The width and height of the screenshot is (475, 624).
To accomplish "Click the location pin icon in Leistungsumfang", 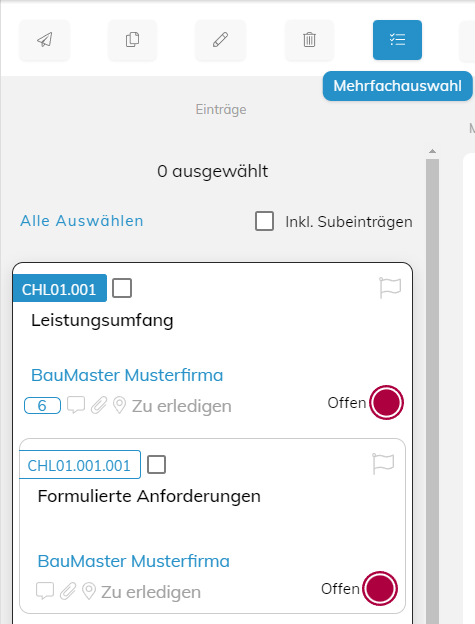I will [119, 406].
